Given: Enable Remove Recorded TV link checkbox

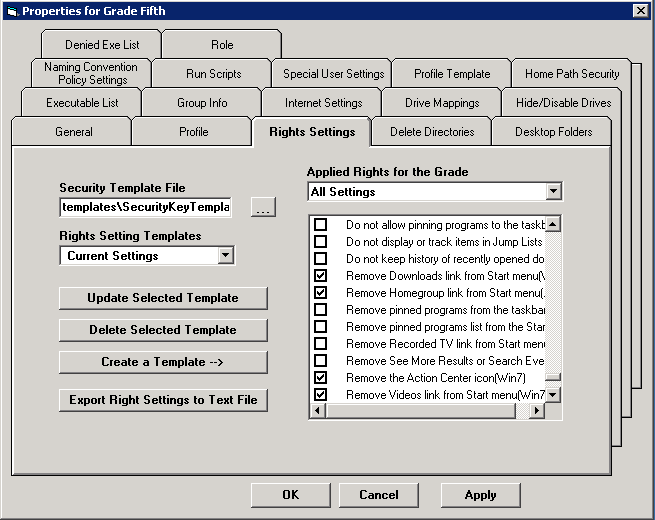Looking at the screenshot, I should pyautogui.click(x=321, y=343).
